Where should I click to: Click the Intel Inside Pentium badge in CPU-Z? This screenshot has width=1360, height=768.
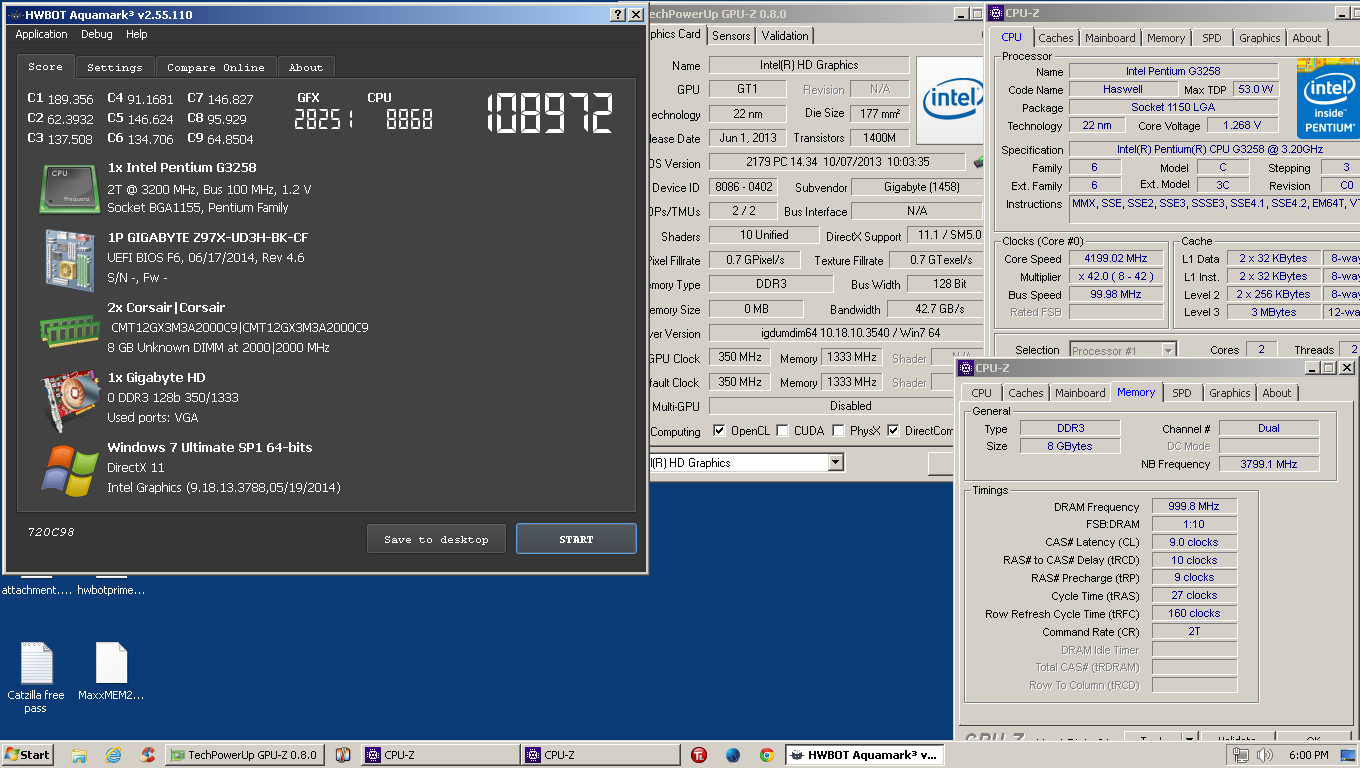1328,98
